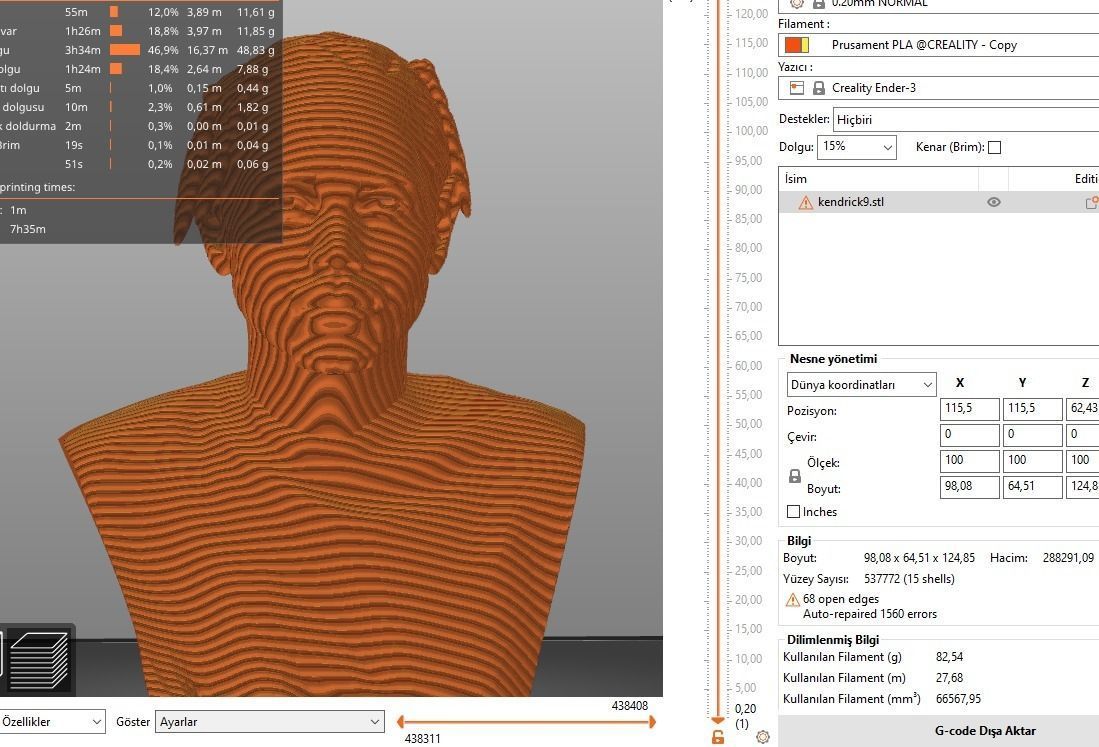Click the Pozisyon Z field 62,43
This screenshot has width=1099, height=747.
[x=1083, y=409]
